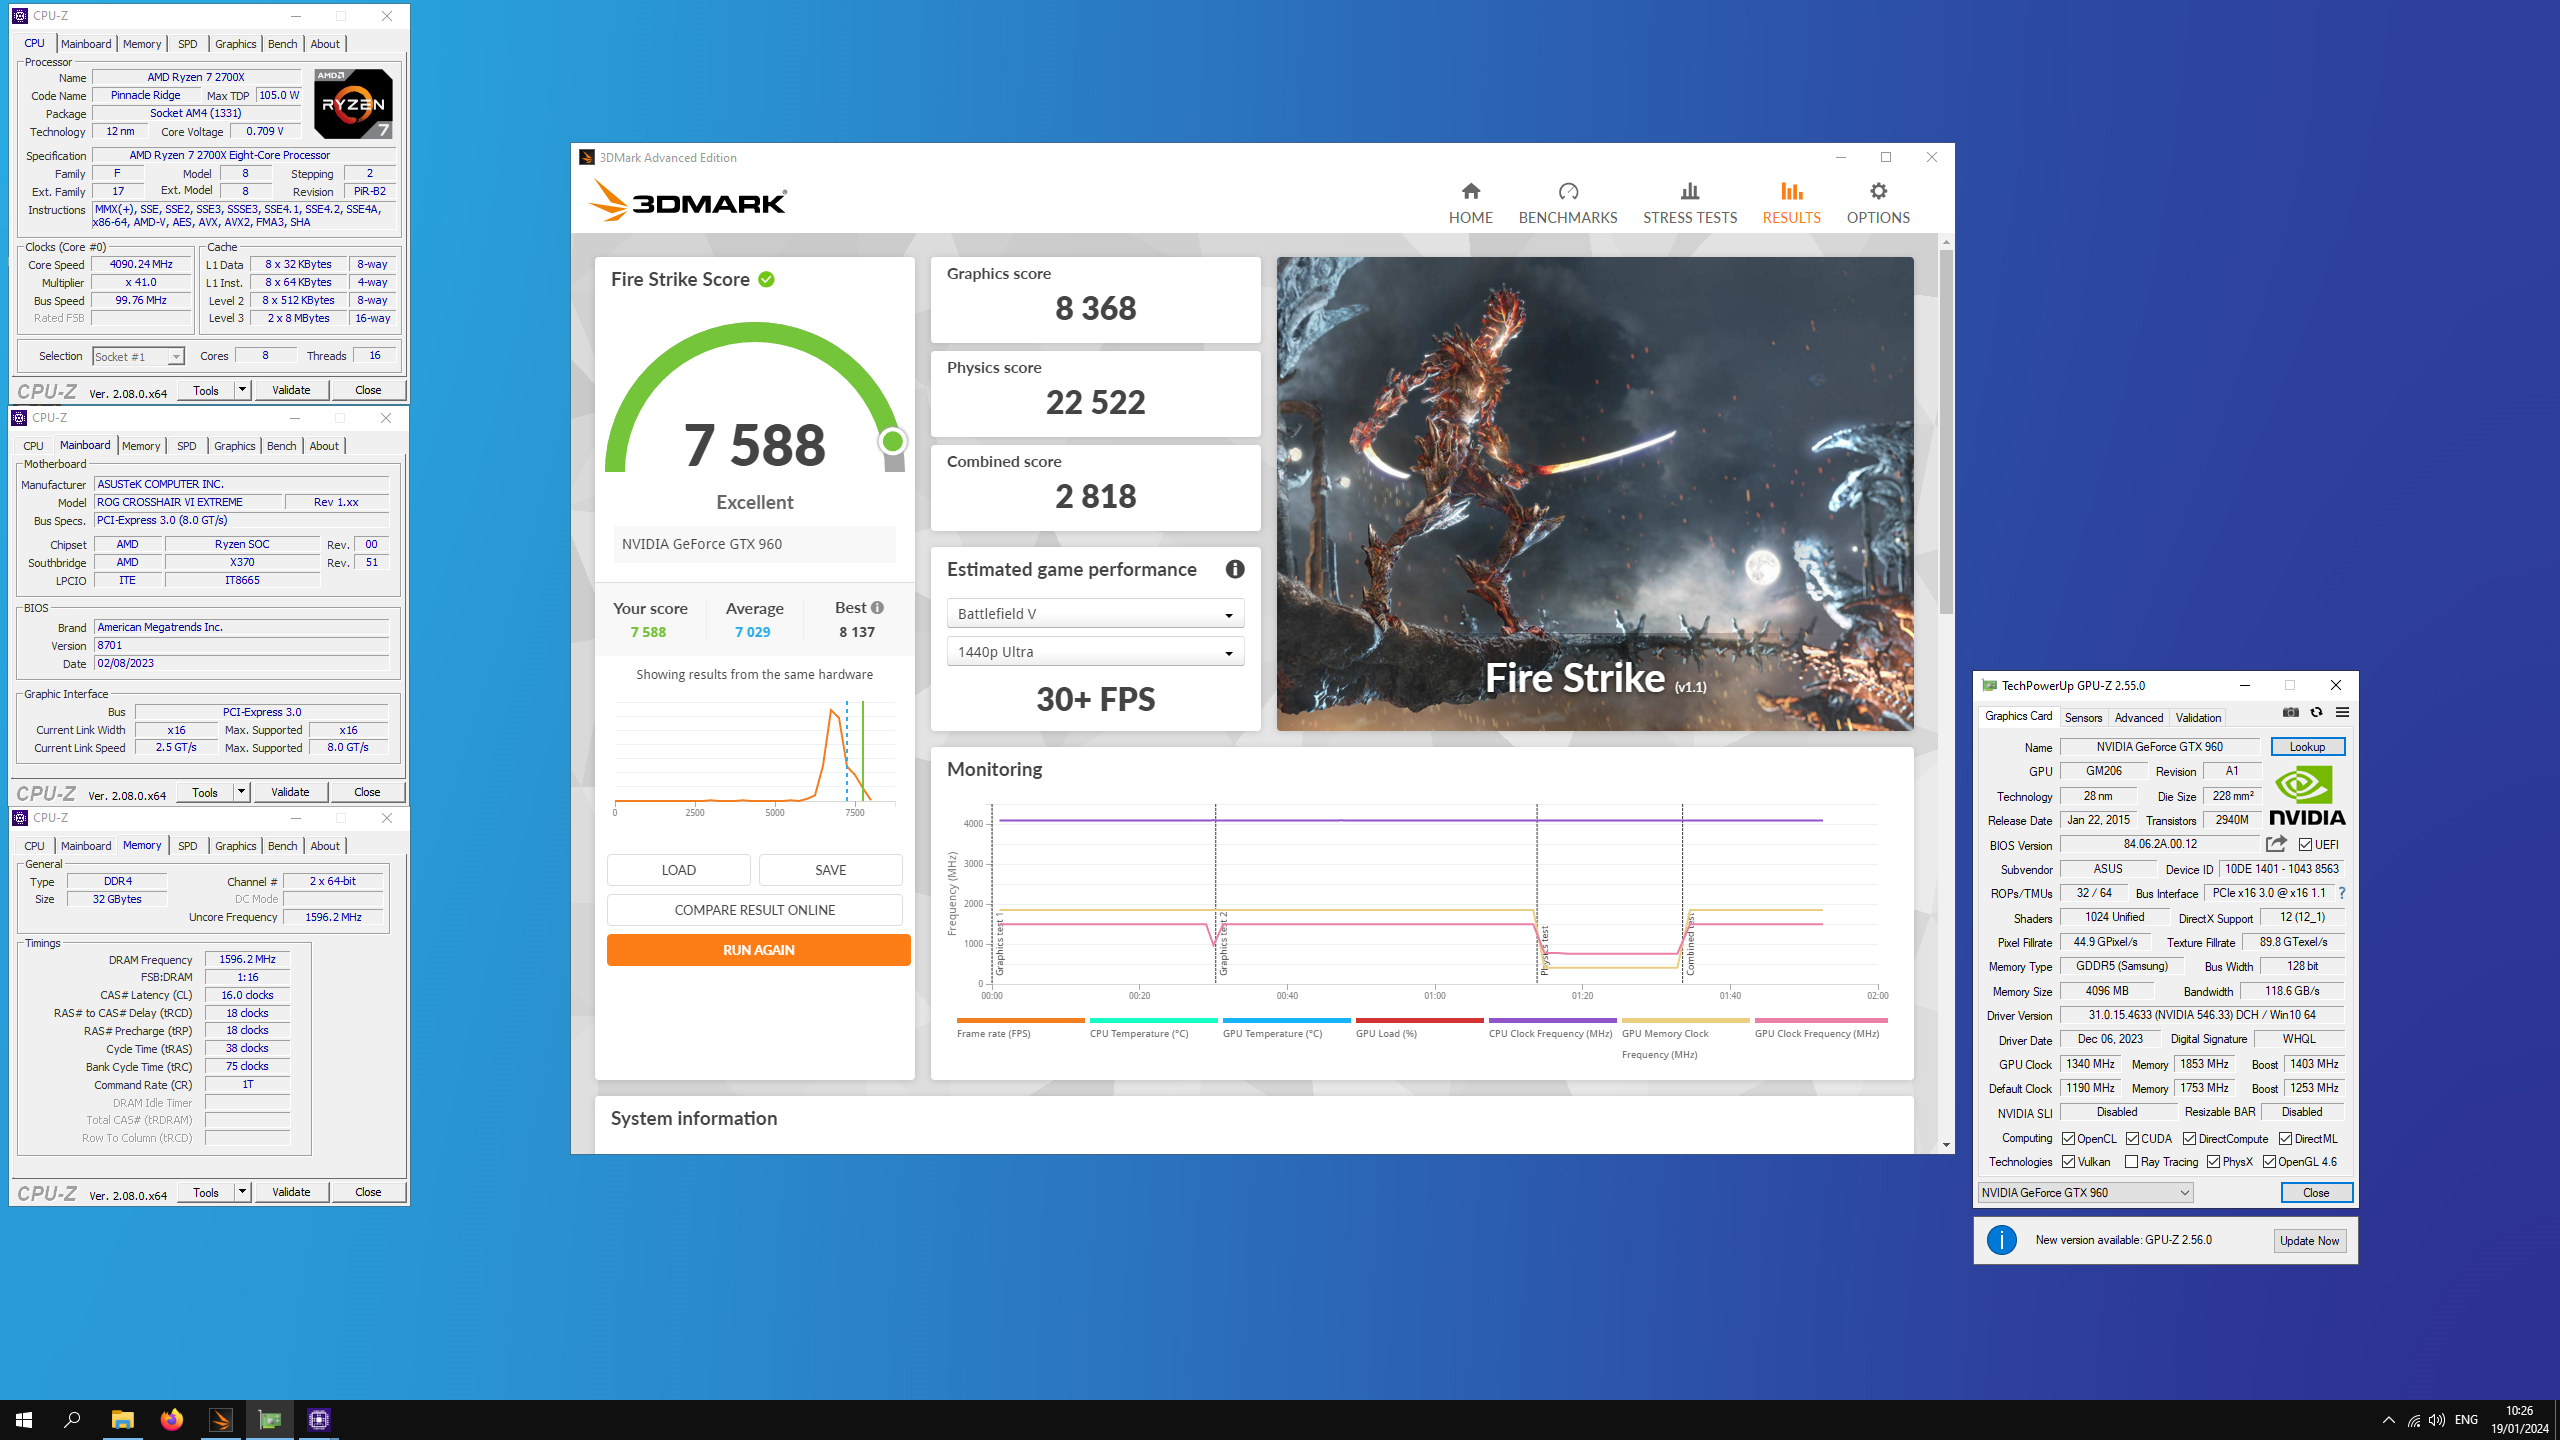Open the Windows Start menu
The width and height of the screenshot is (2560, 1440).
click(24, 1419)
